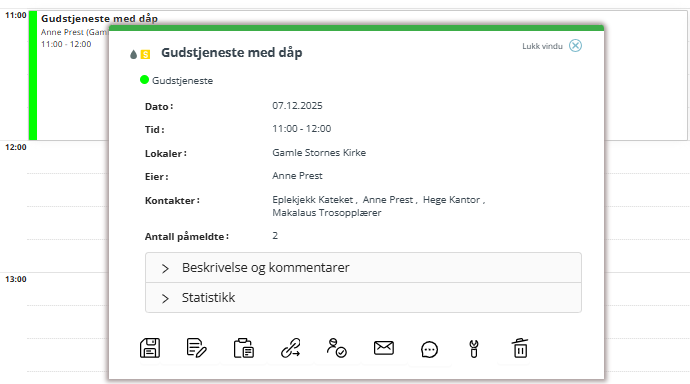
Task: Click contact Makalaus Trosopplærer
Action: [327, 213]
